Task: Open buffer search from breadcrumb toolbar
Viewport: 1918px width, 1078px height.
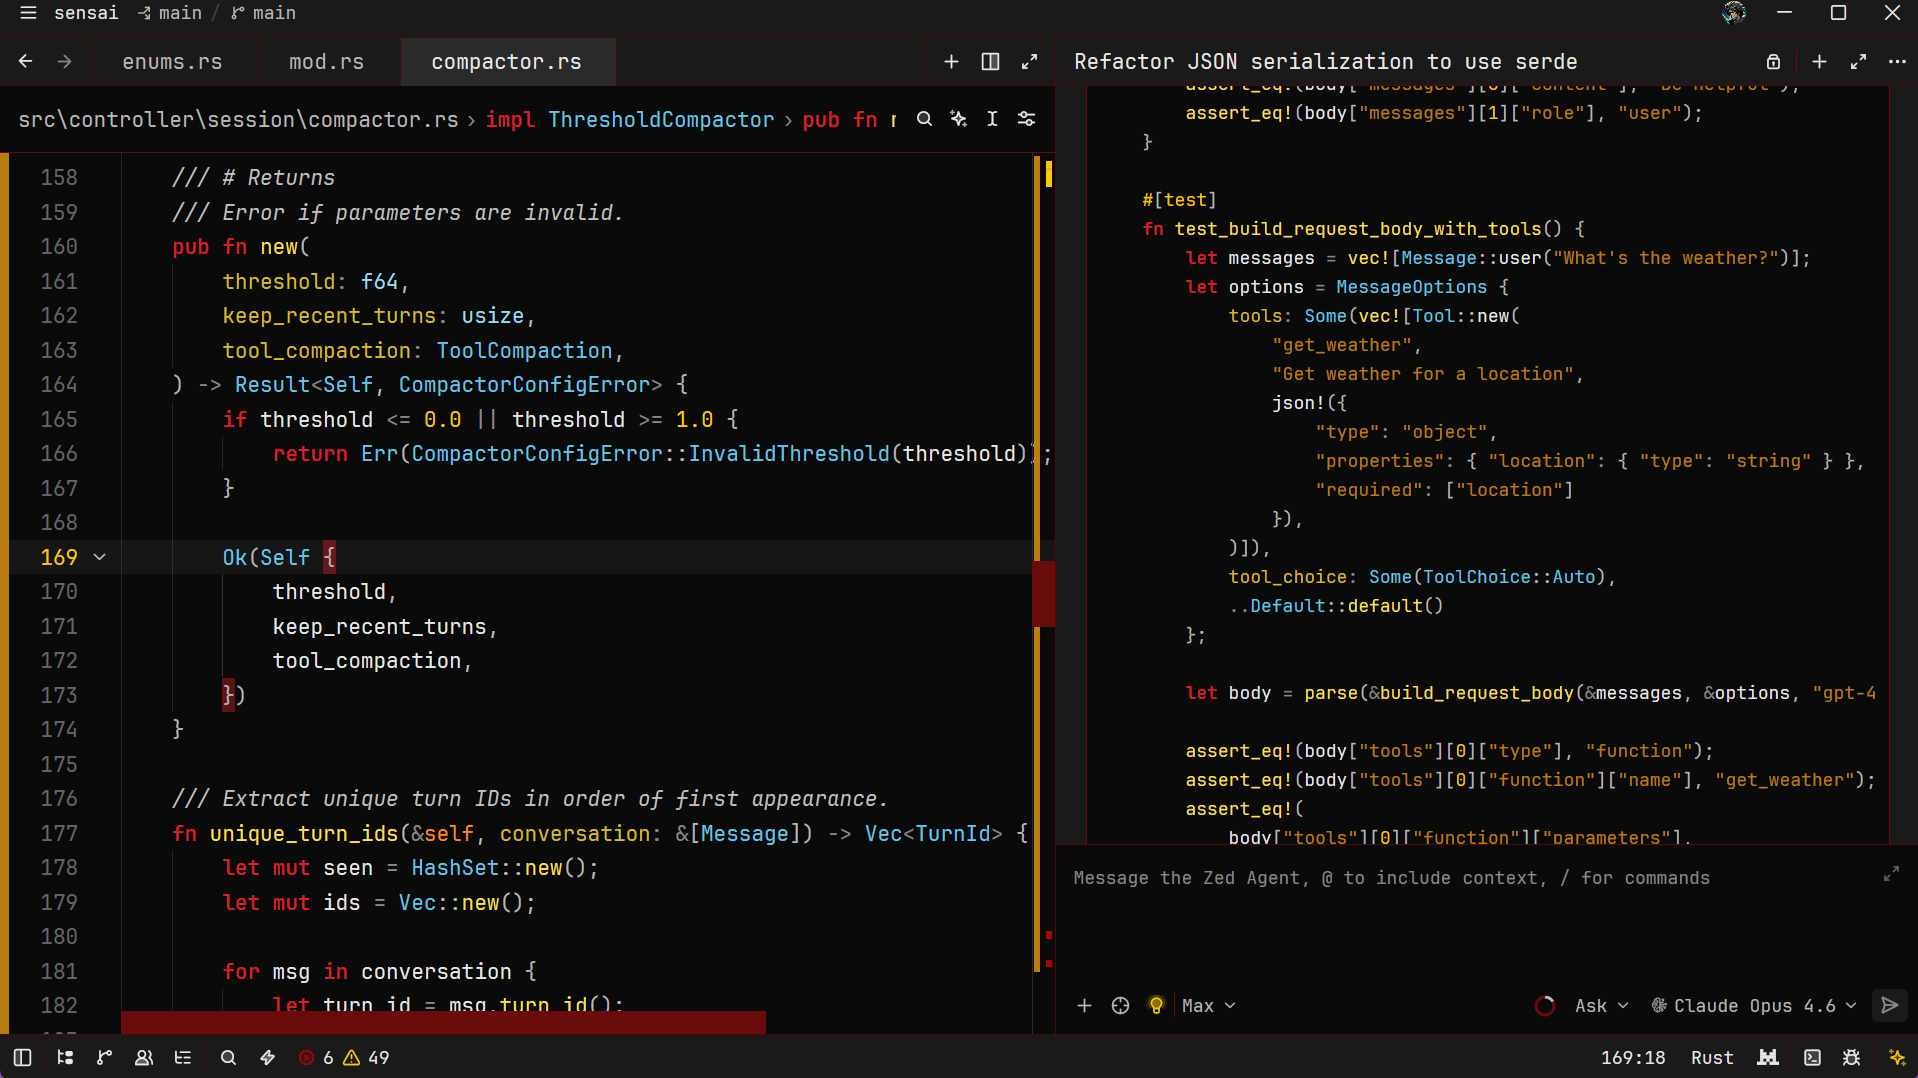Action: click(x=924, y=119)
